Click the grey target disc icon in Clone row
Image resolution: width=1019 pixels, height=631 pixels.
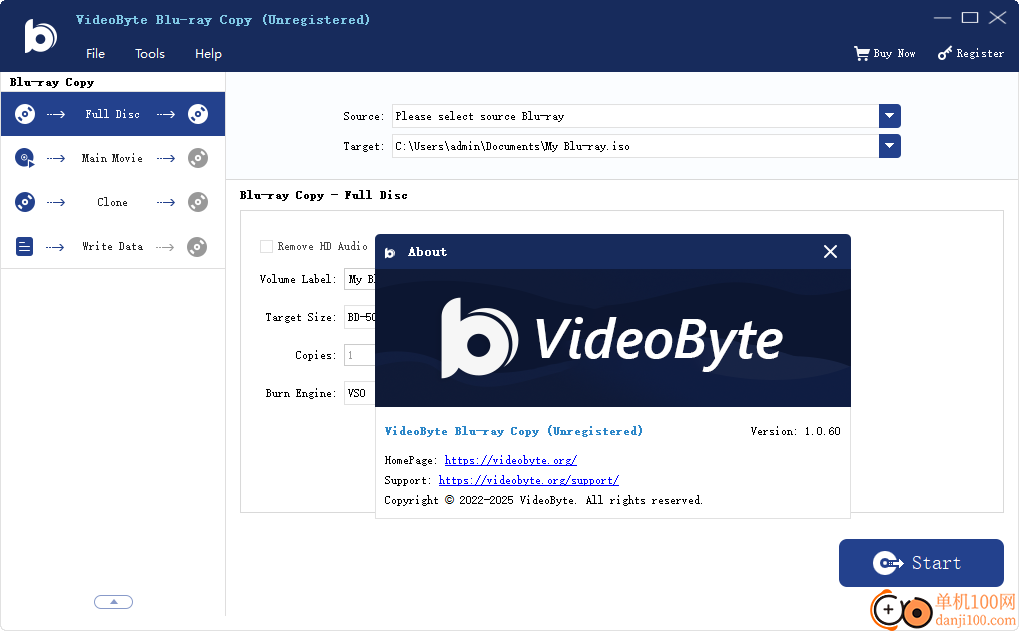pyautogui.click(x=198, y=202)
